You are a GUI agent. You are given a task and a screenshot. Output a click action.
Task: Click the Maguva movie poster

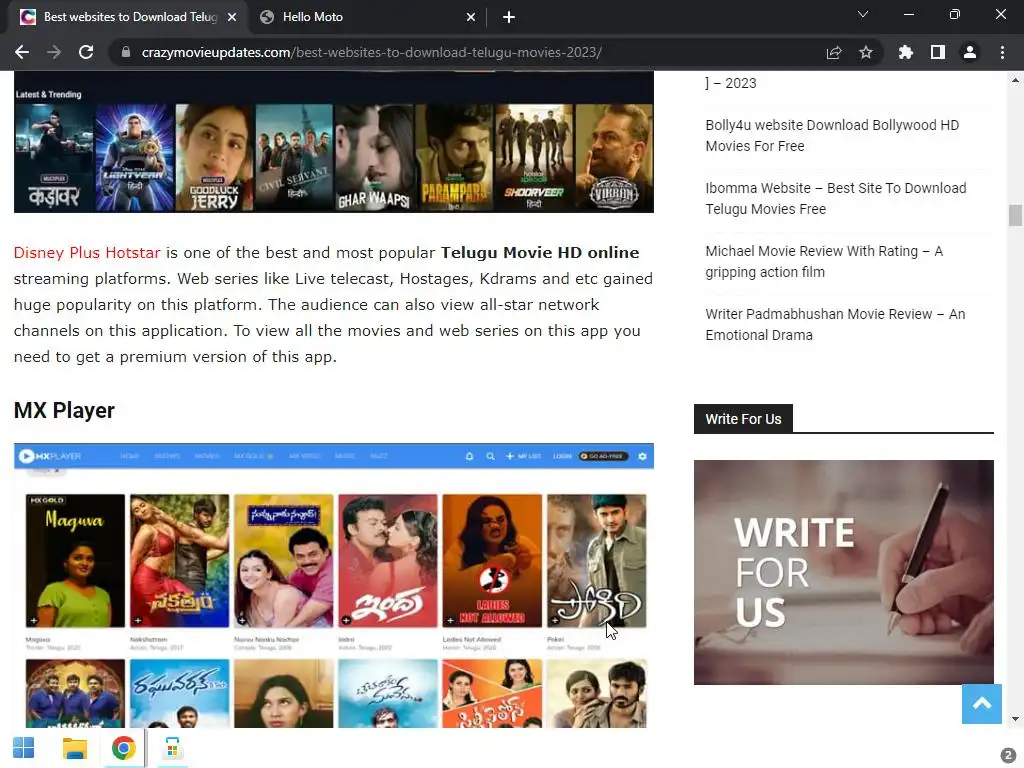(75, 561)
